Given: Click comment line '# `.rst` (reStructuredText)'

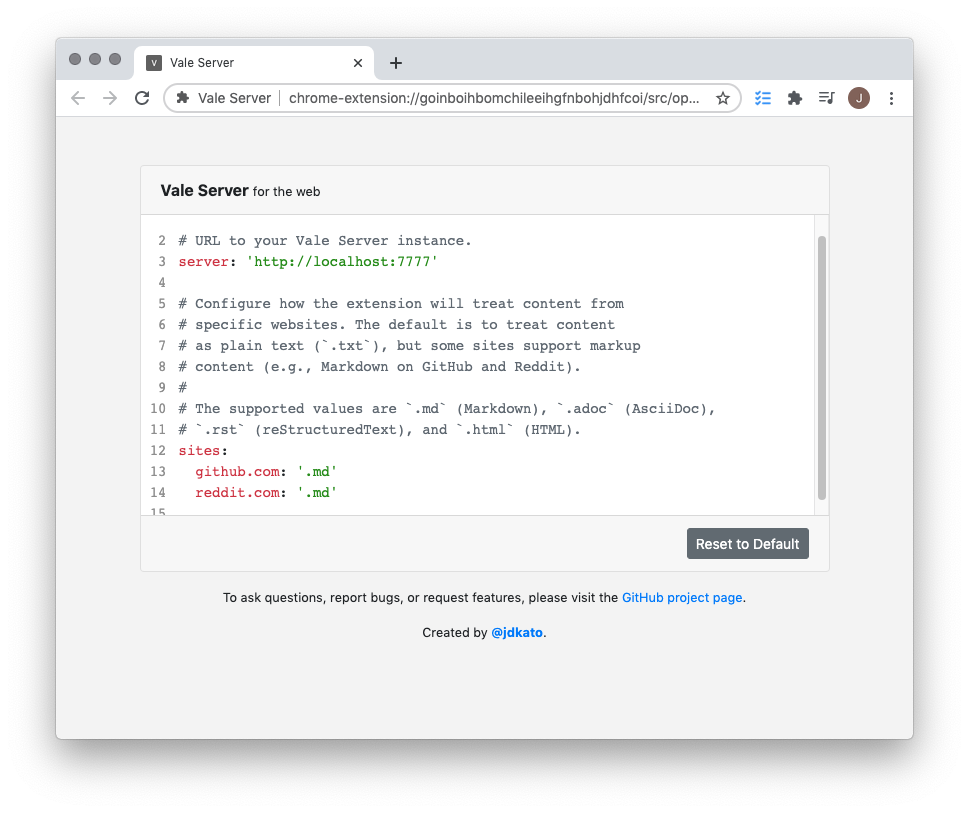Looking at the screenshot, I should [x=379, y=429].
